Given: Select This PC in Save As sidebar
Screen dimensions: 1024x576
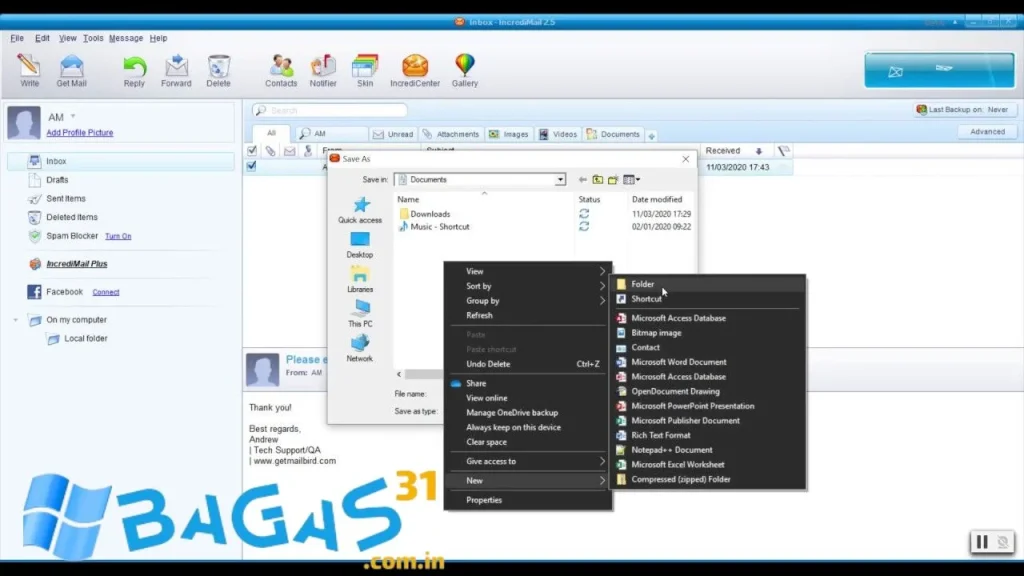Looking at the screenshot, I should pyautogui.click(x=360, y=314).
